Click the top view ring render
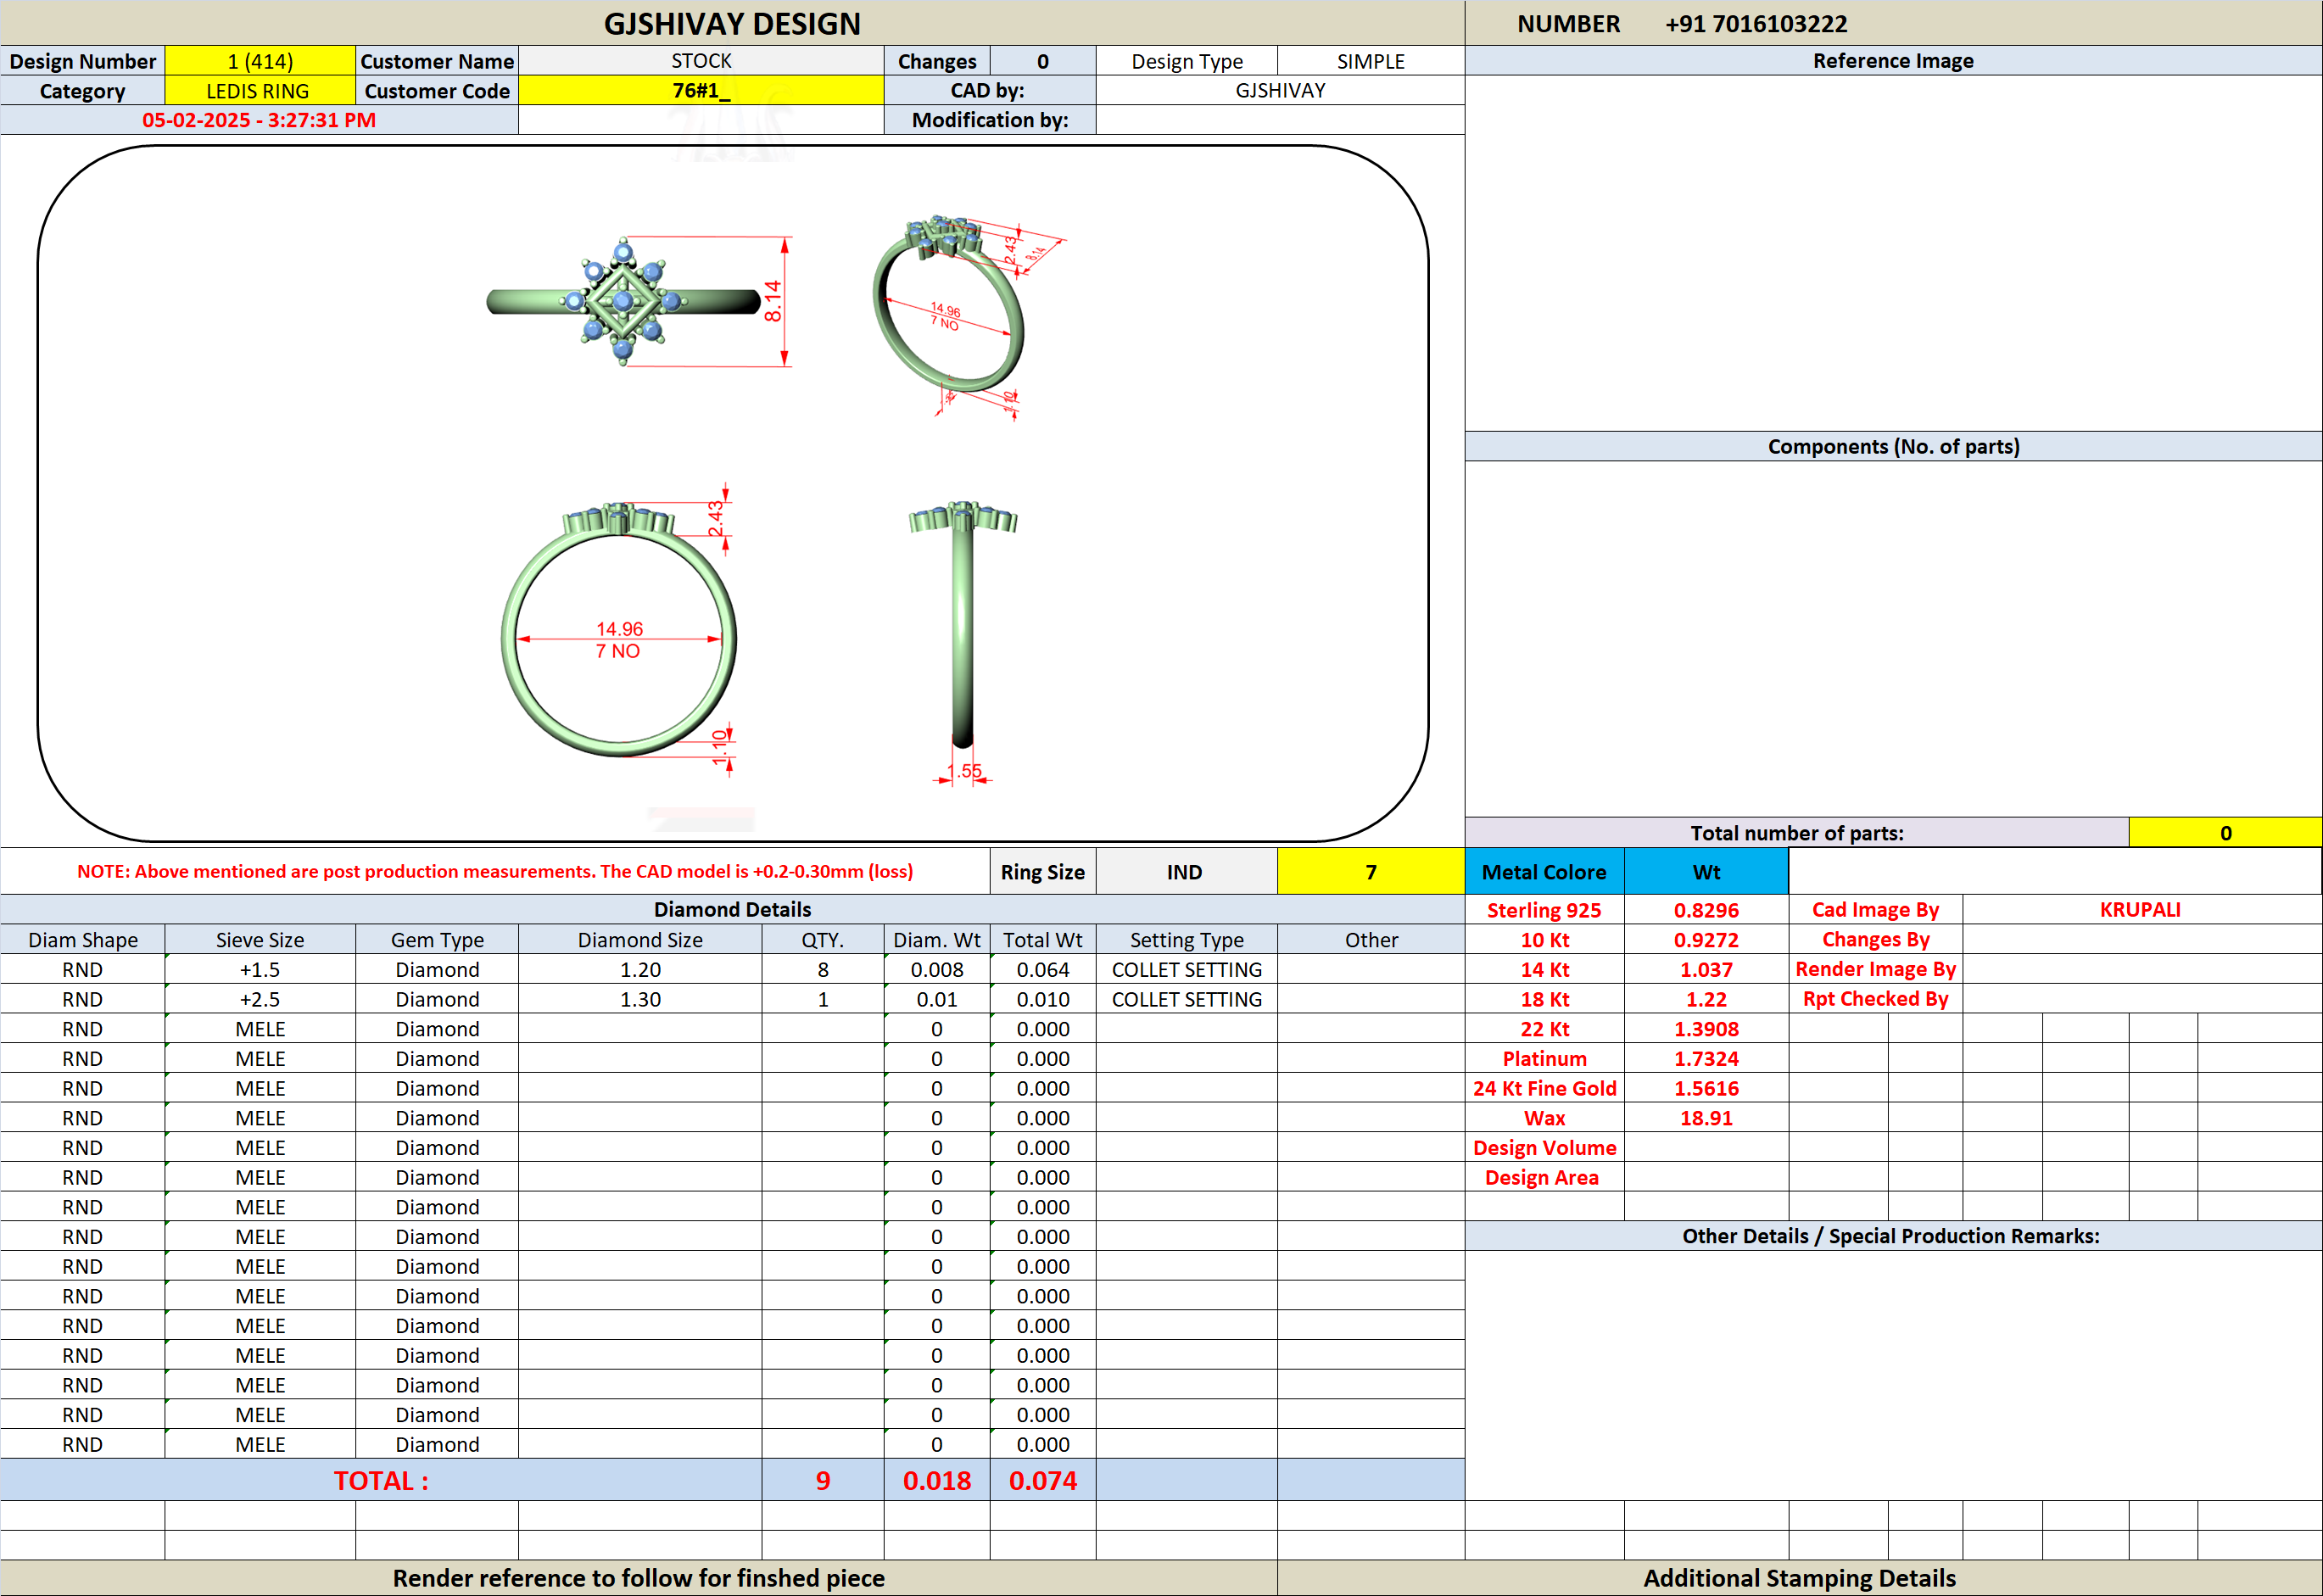The height and width of the screenshot is (1596, 2323). pyautogui.click(x=624, y=302)
